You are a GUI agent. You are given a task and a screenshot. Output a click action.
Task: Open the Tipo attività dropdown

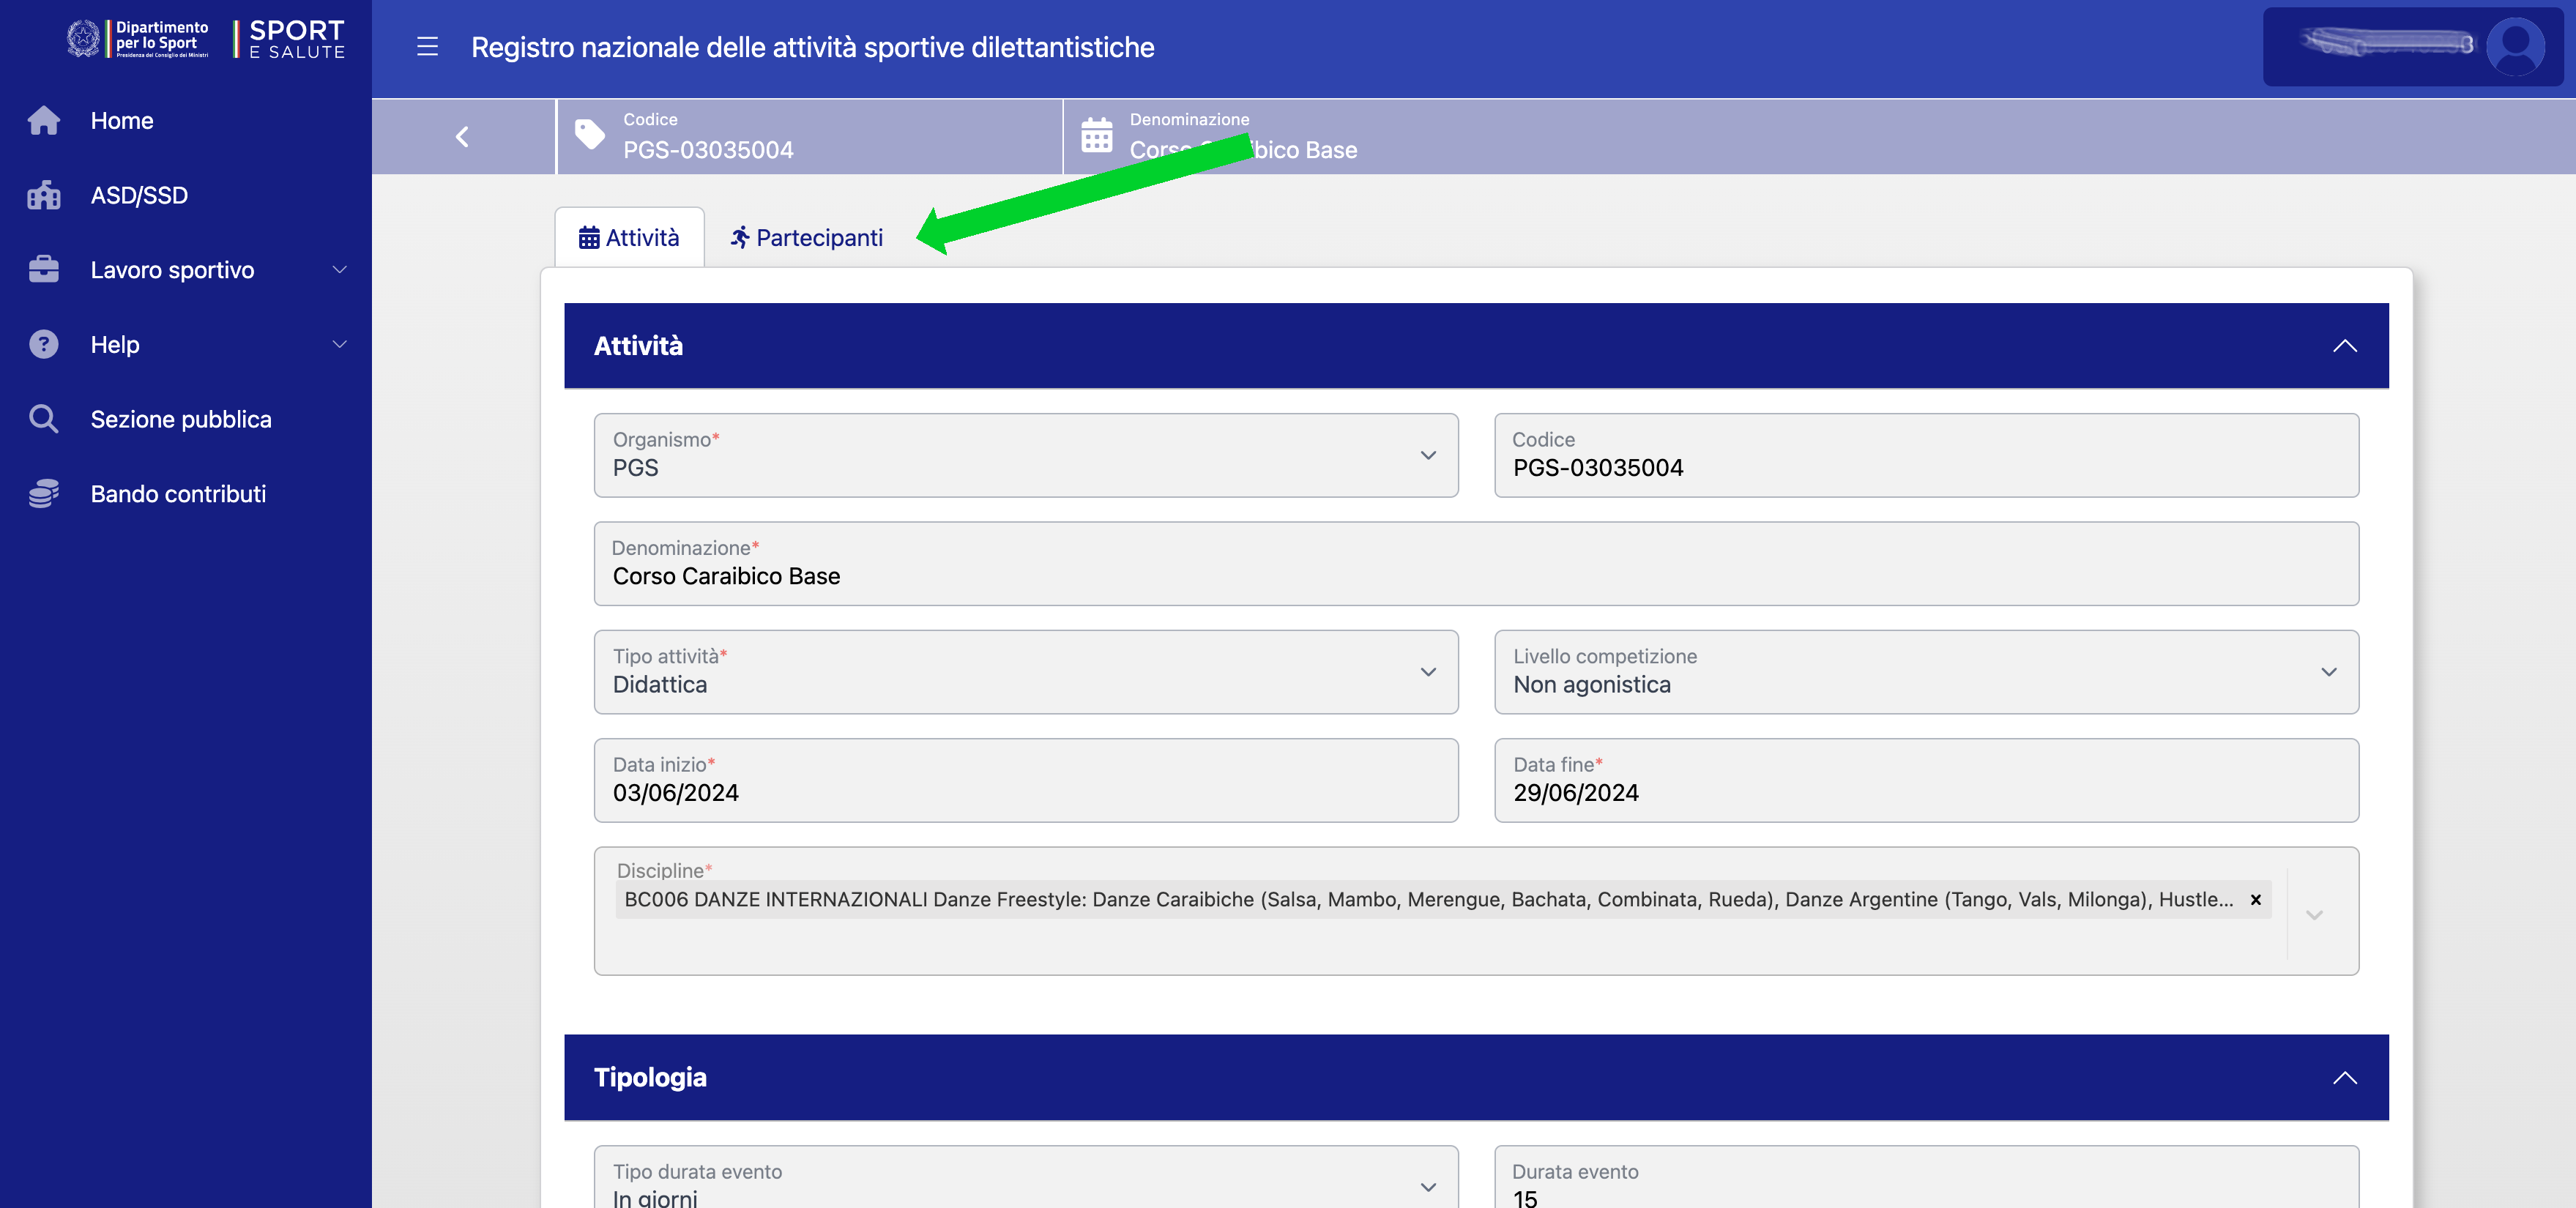point(1427,672)
